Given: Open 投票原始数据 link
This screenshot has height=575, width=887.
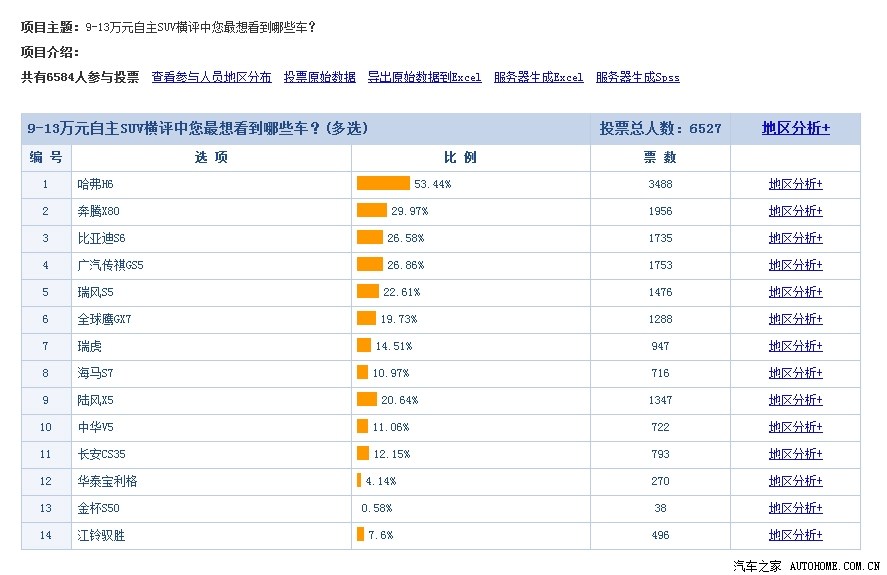Looking at the screenshot, I should [x=319, y=77].
